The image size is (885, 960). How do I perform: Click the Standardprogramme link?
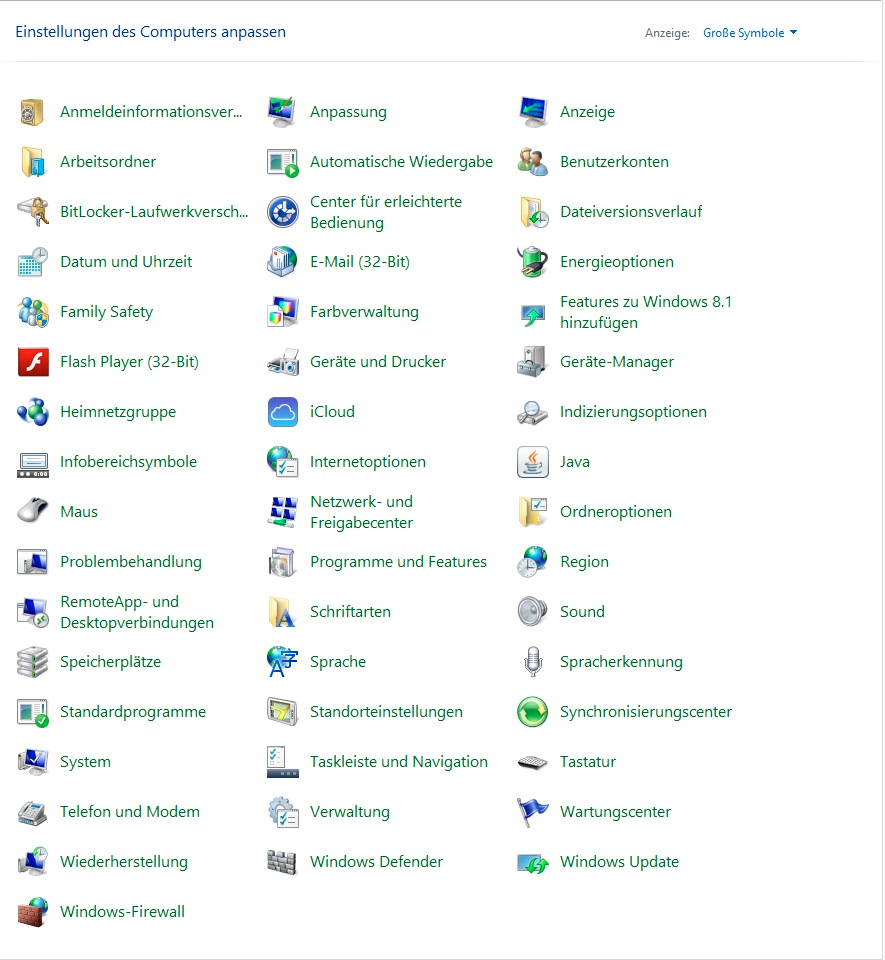pos(133,712)
